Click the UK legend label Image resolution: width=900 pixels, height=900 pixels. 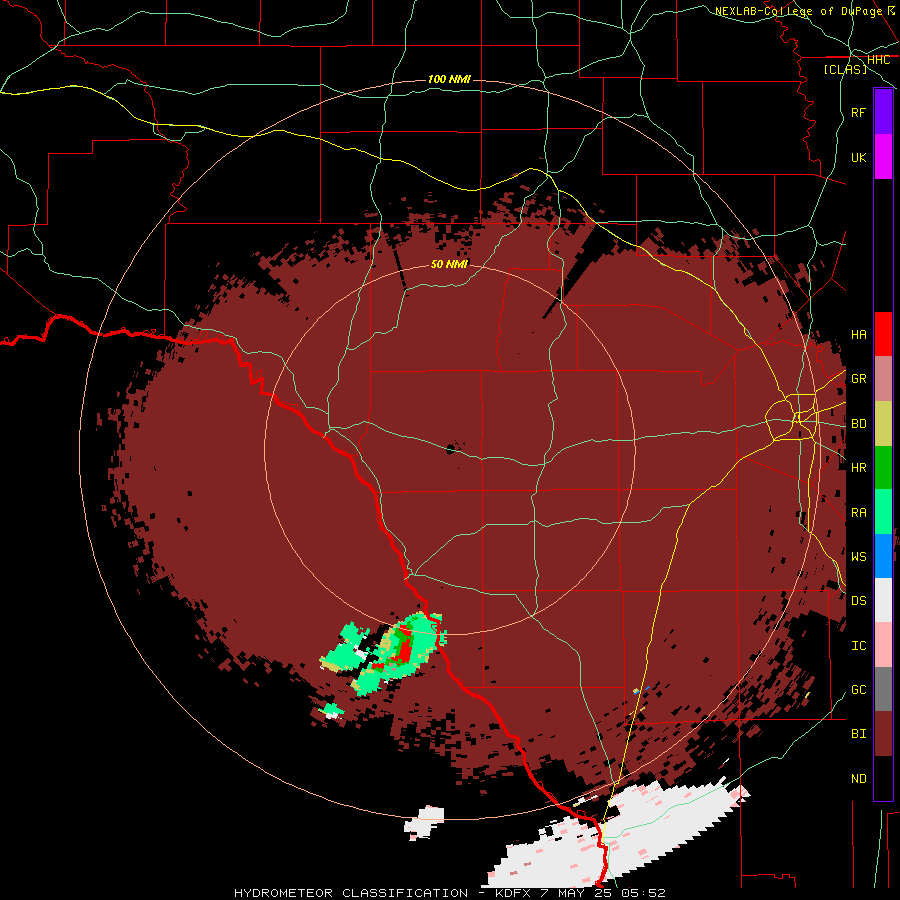[x=858, y=157]
